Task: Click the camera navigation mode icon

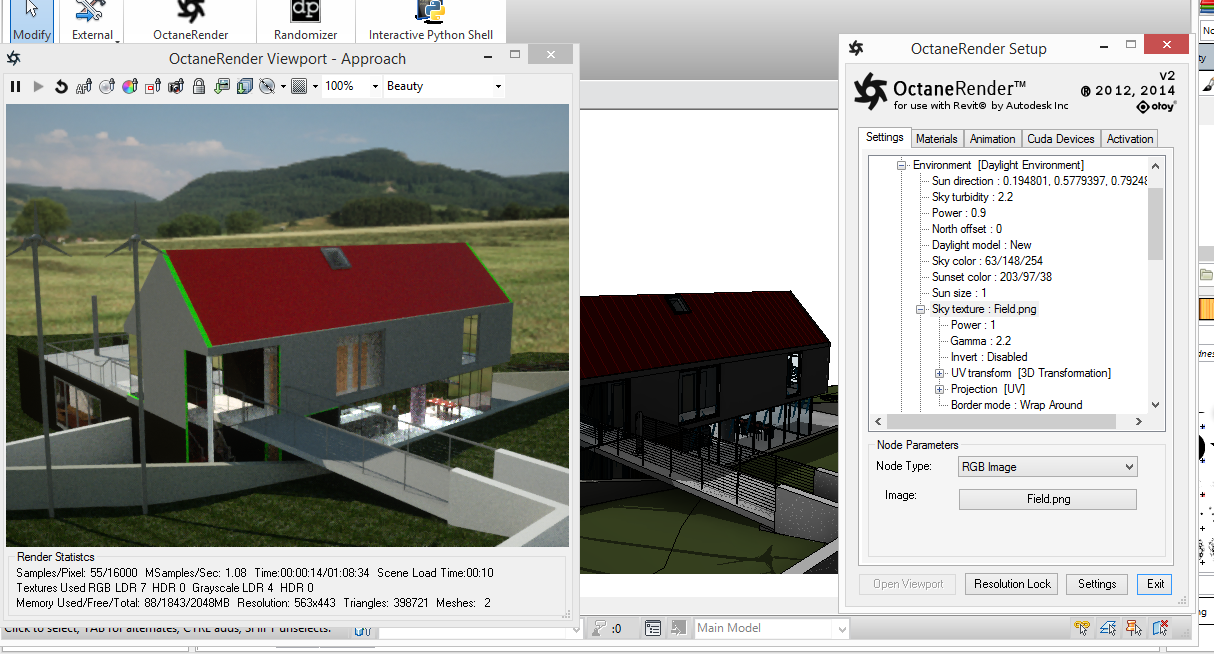Action: [267, 87]
